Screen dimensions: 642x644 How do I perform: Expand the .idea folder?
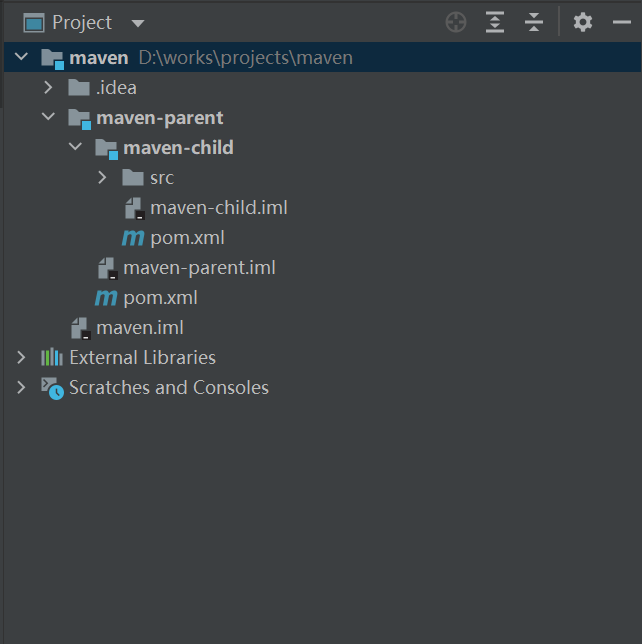tap(48, 88)
